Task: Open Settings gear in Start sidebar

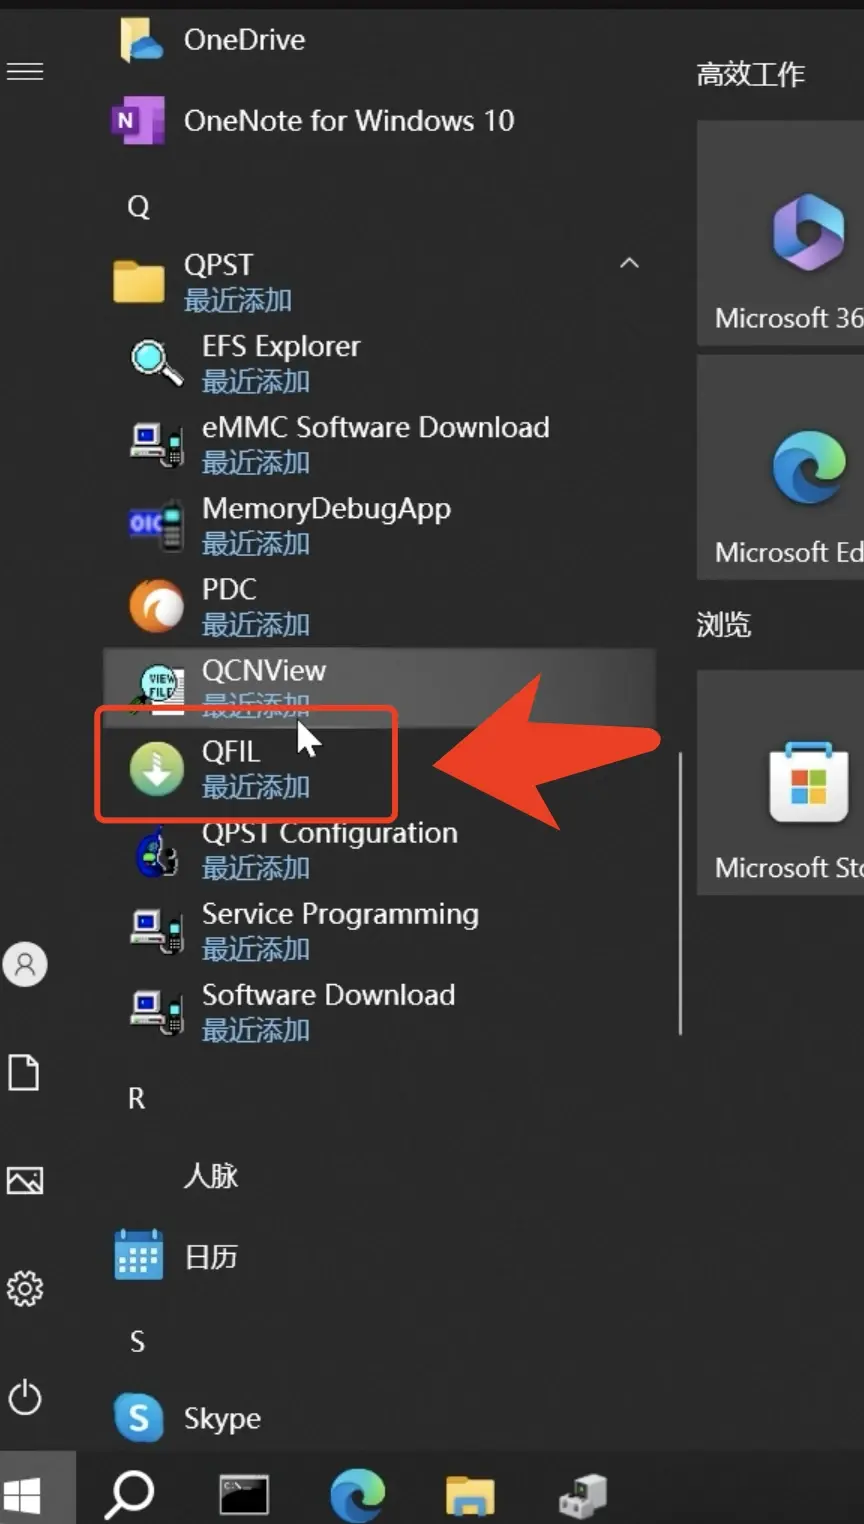Action: [25, 1289]
